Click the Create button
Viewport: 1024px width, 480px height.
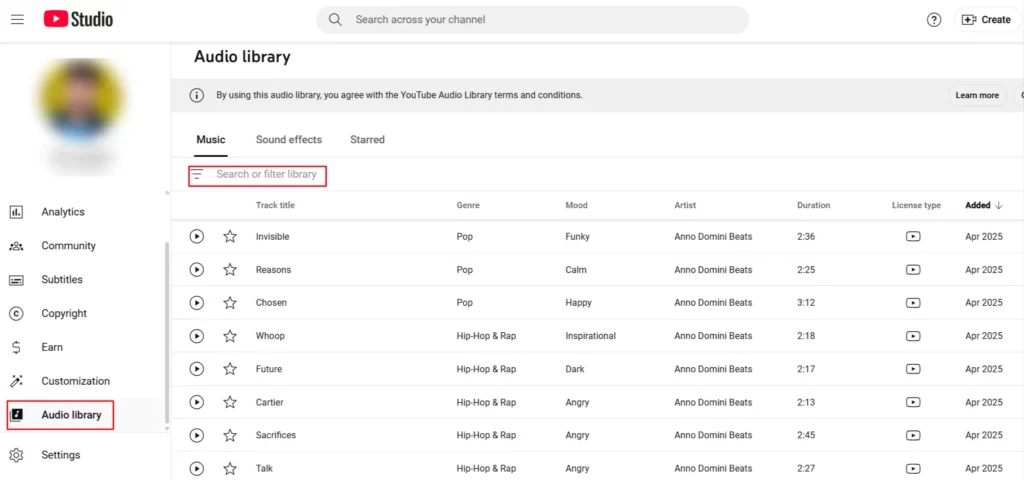987,20
